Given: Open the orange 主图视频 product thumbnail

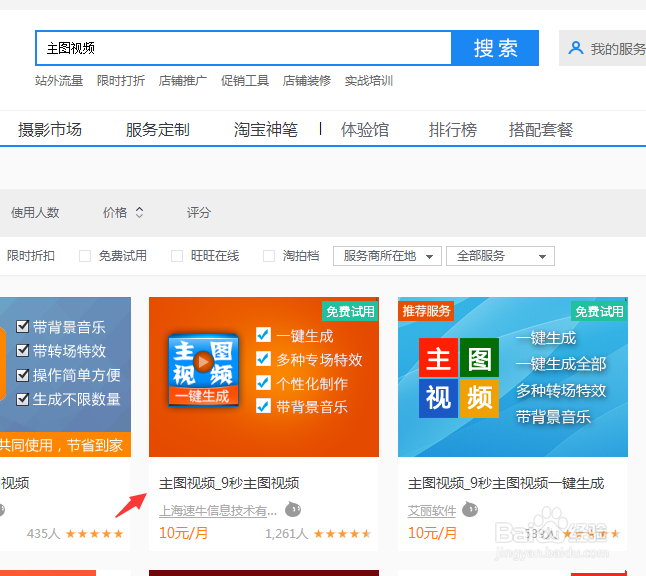Looking at the screenshot, I should pos(264,377).
